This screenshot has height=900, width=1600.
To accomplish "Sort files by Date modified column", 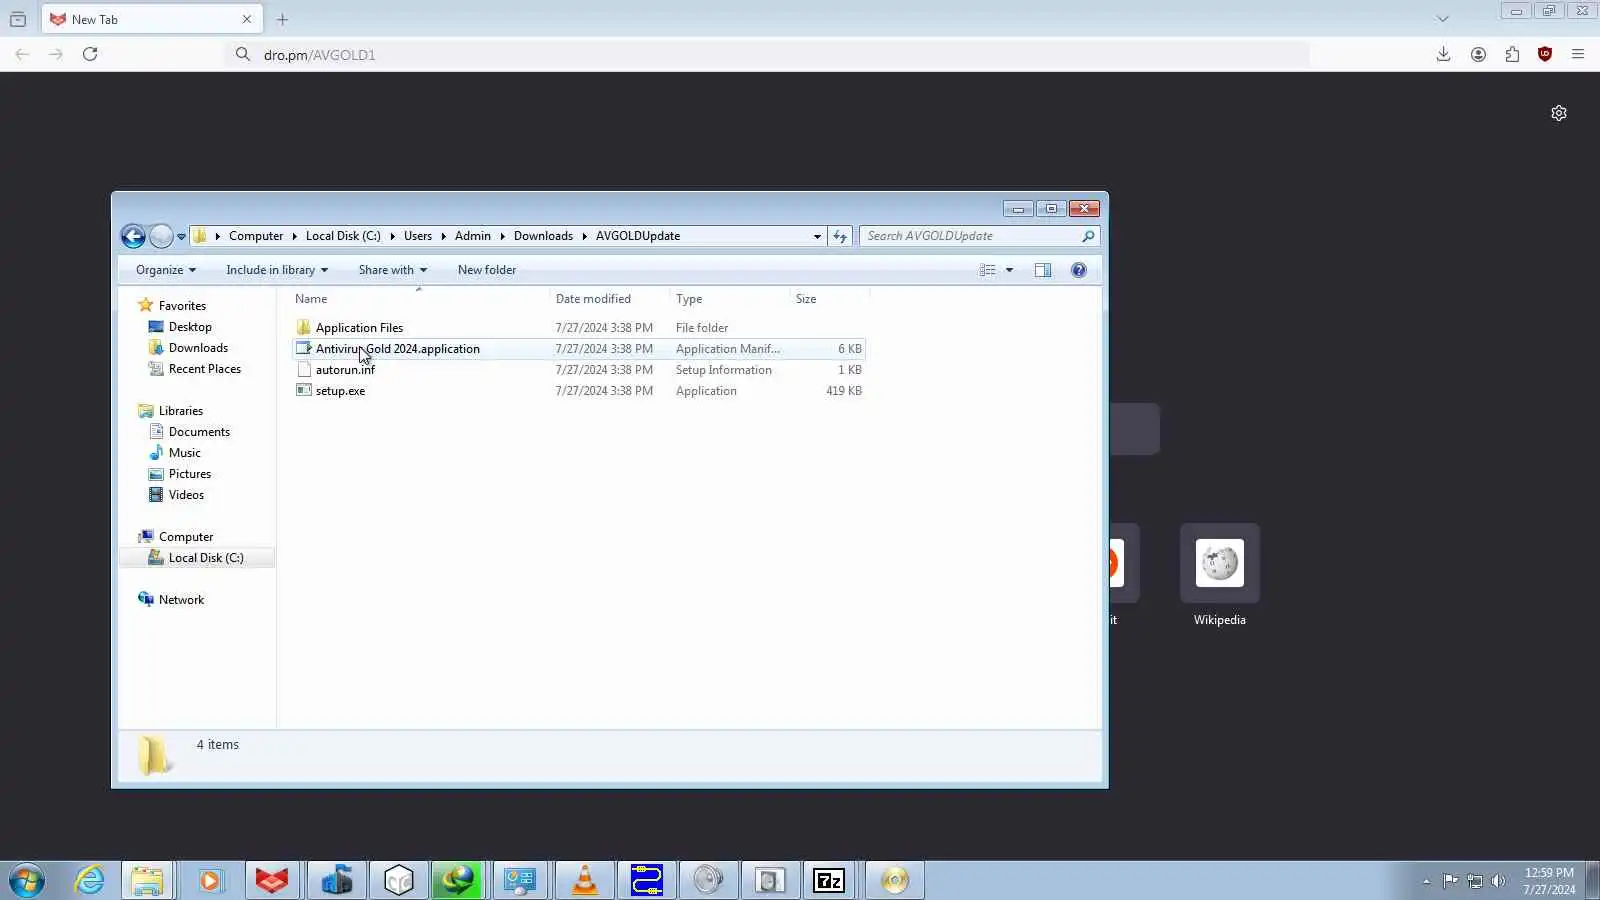I will pyautogui.click(x=609, y=299).
